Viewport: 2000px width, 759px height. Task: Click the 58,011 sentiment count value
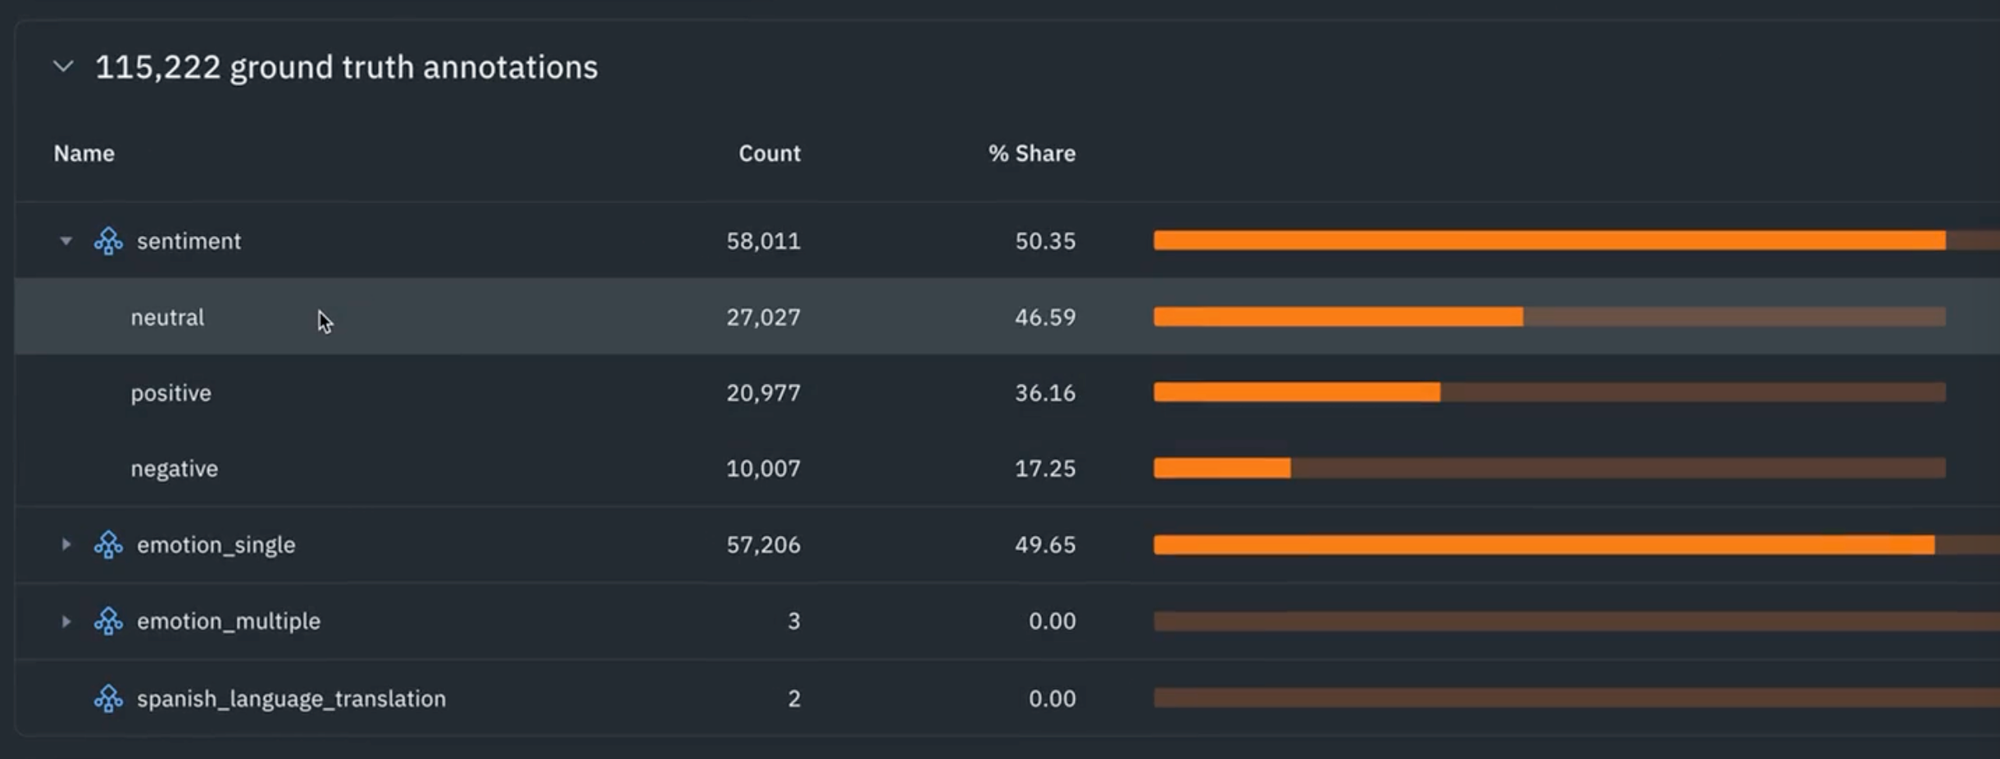pyautogui.click(x=763, y=241)
